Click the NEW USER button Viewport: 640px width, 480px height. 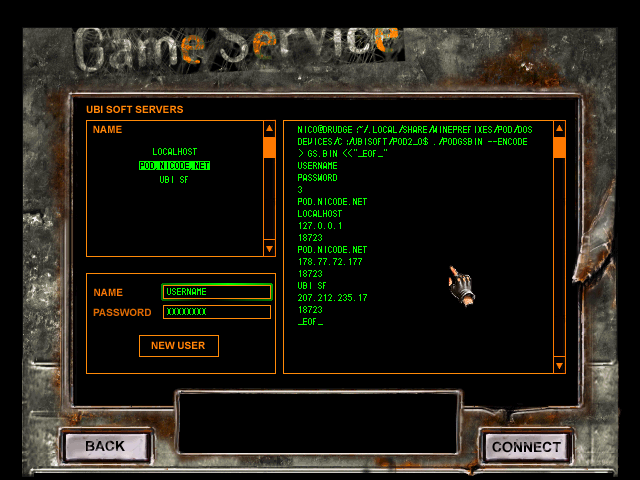point(179,346)
